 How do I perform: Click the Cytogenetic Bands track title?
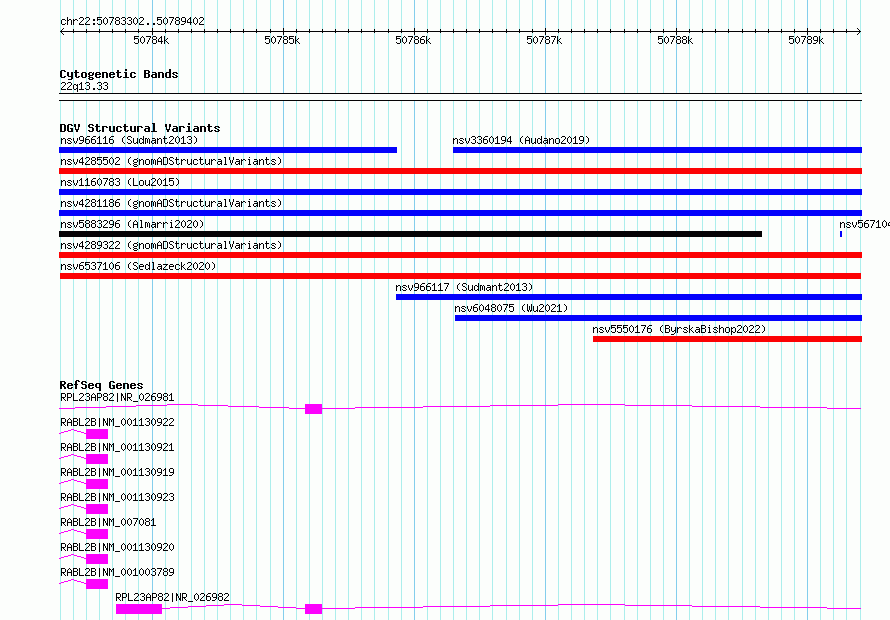tap(119, 74)
